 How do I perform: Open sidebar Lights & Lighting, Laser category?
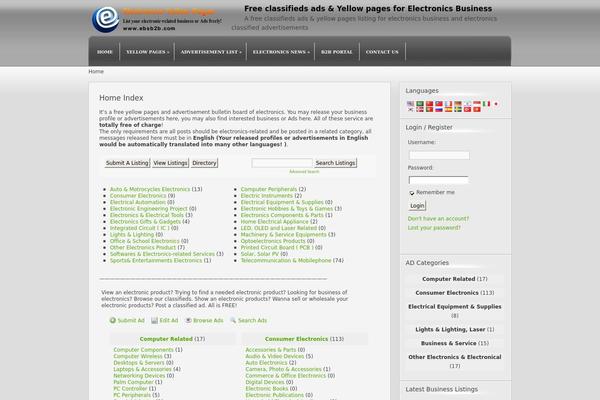450,330
